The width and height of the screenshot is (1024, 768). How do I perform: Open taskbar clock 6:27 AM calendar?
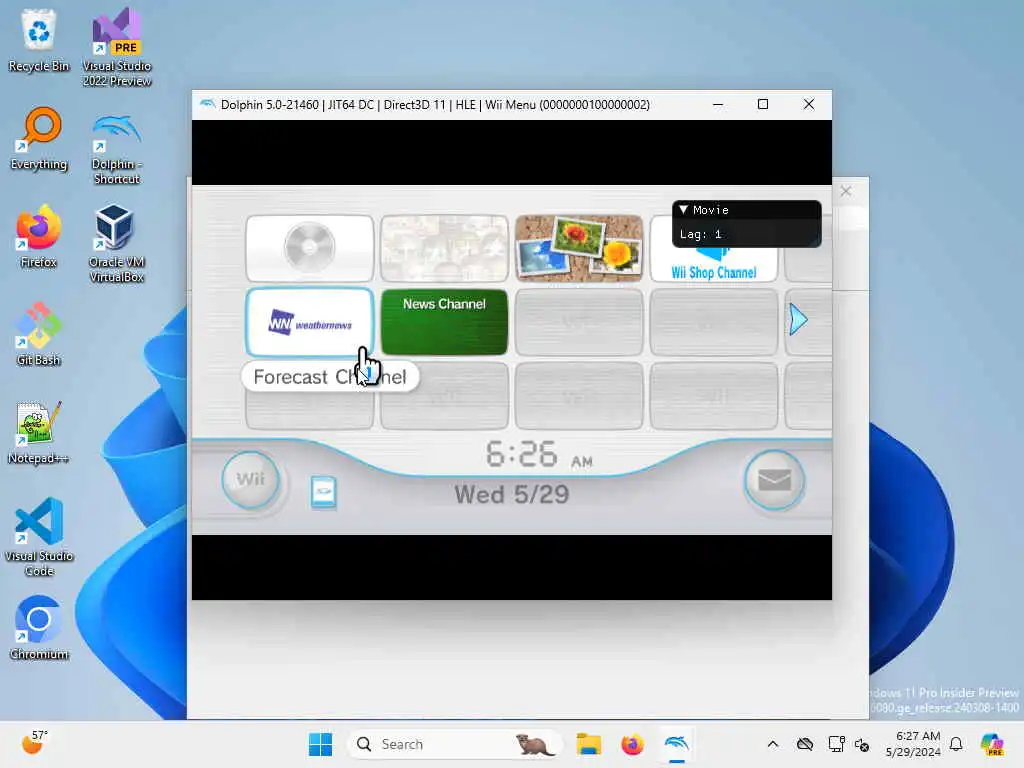(913, 744)
